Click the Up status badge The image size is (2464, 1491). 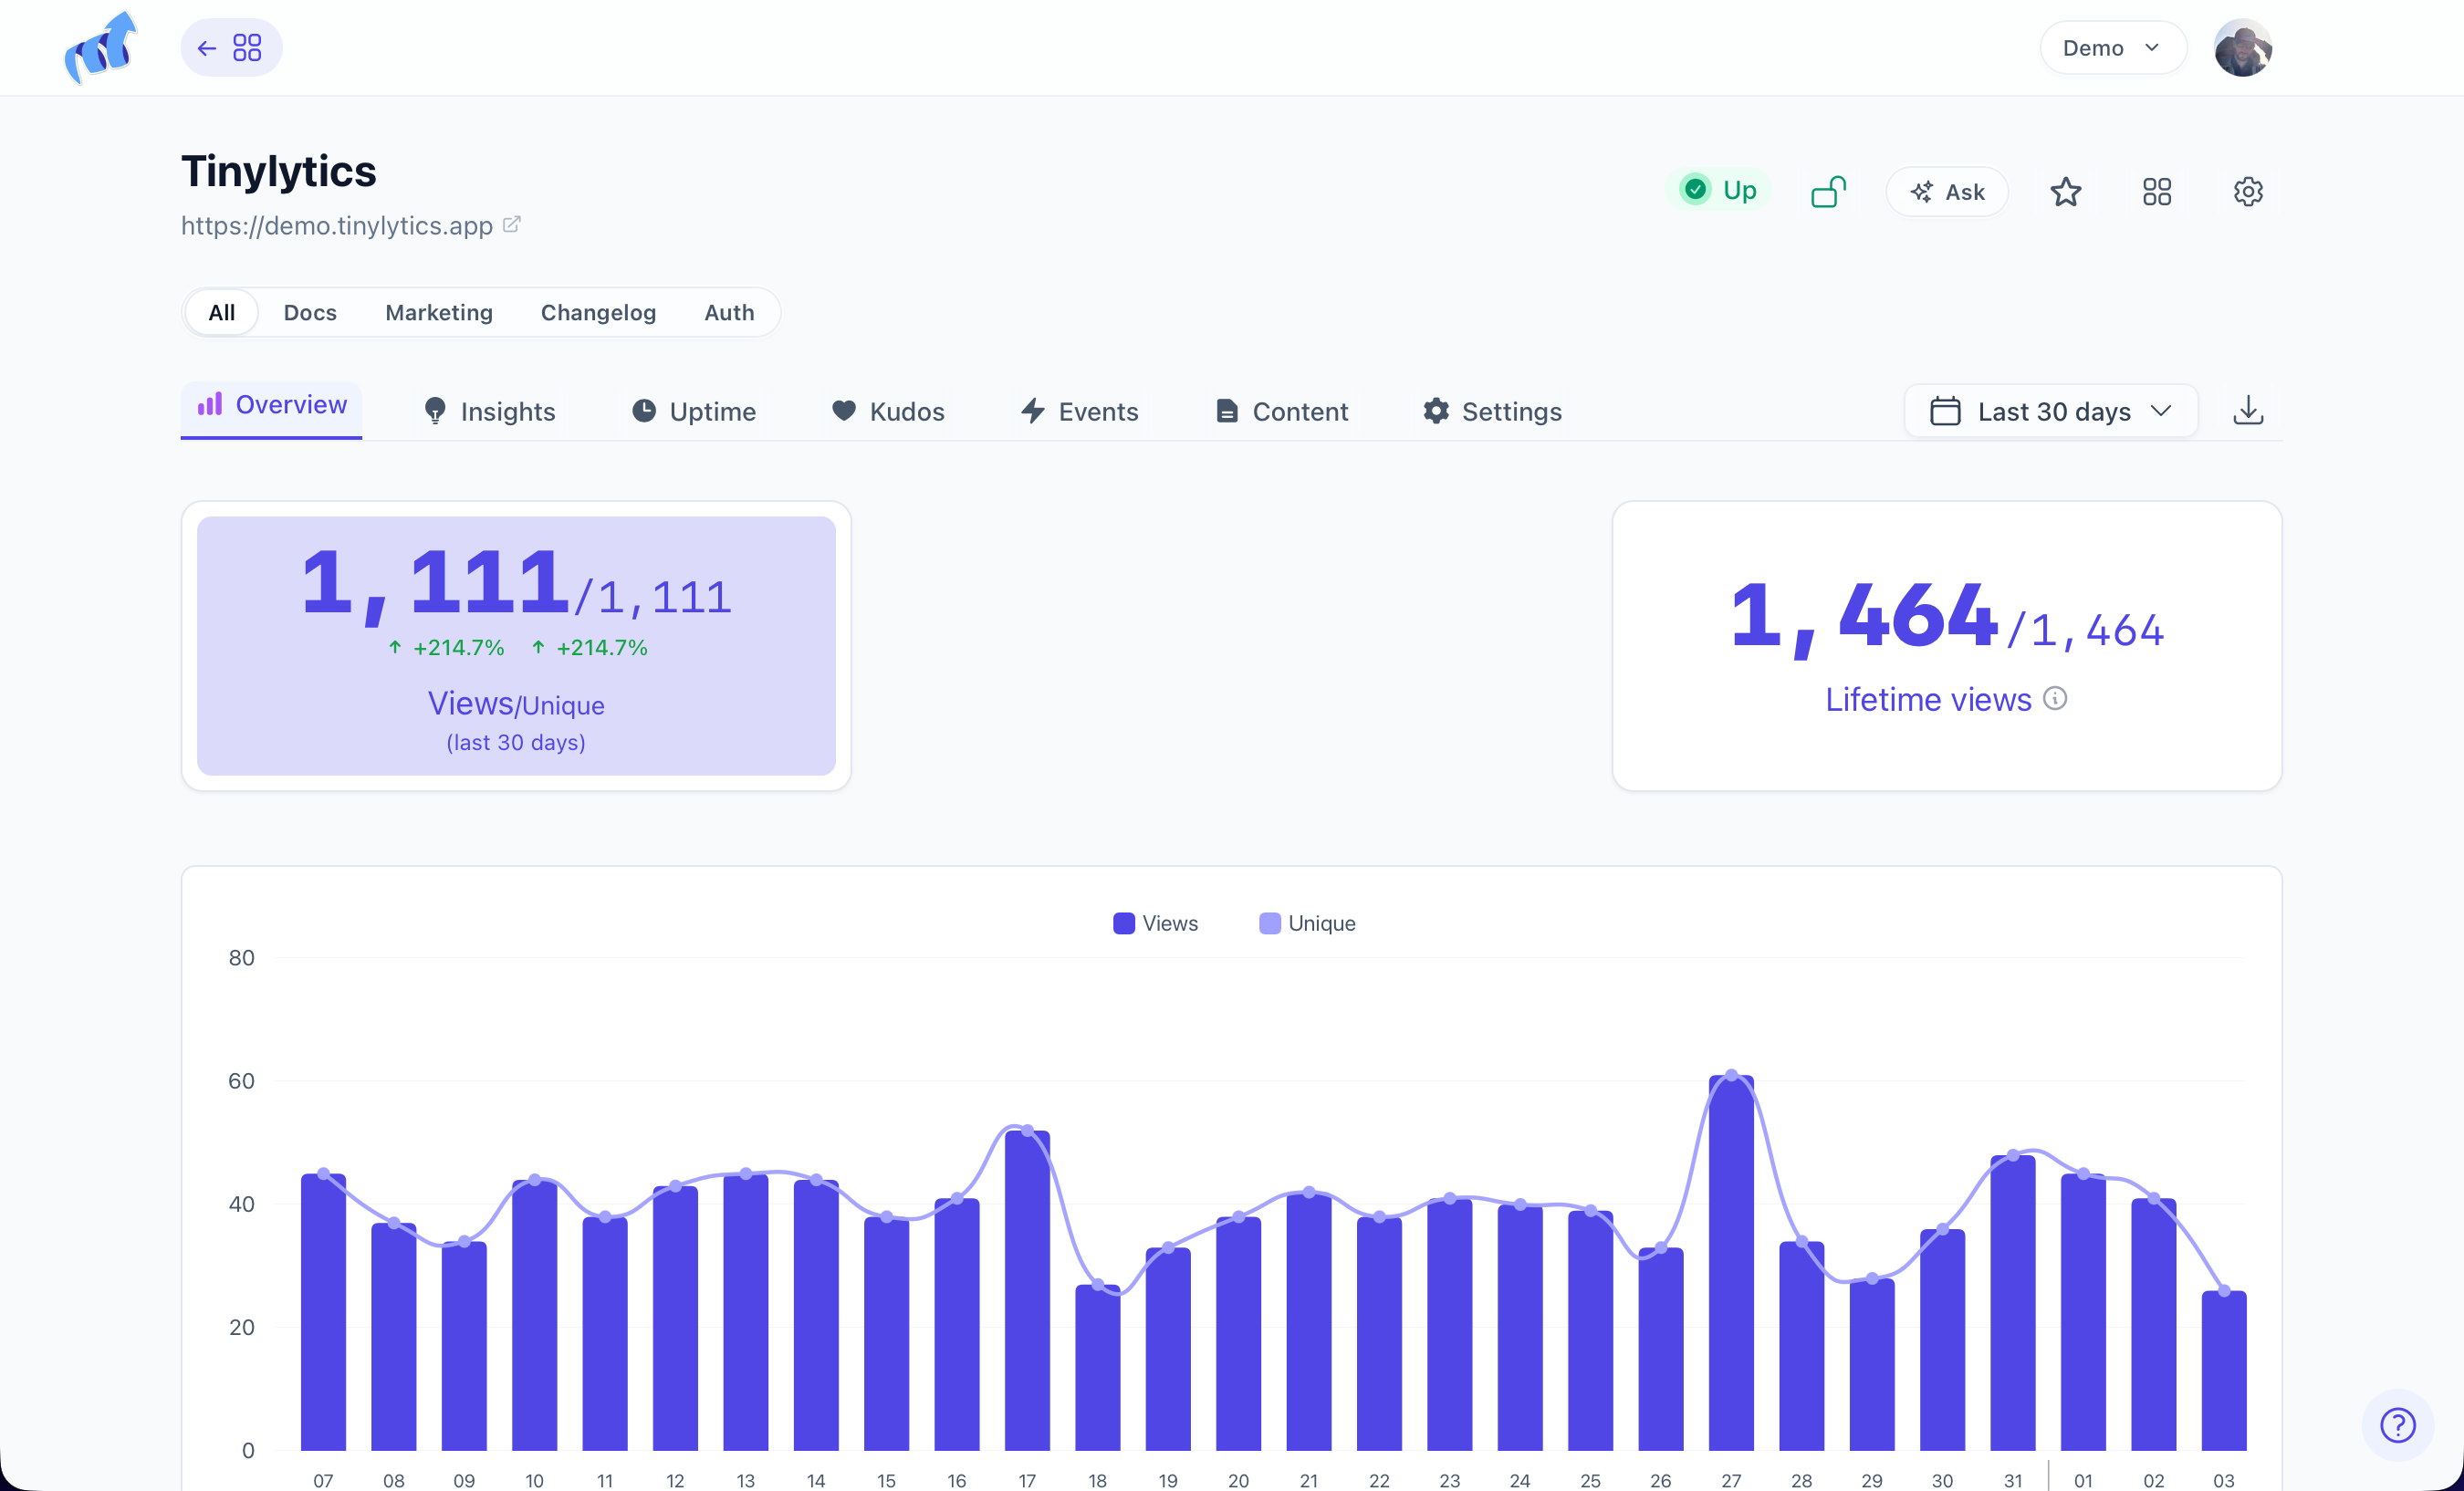(x=1718, y=190)
